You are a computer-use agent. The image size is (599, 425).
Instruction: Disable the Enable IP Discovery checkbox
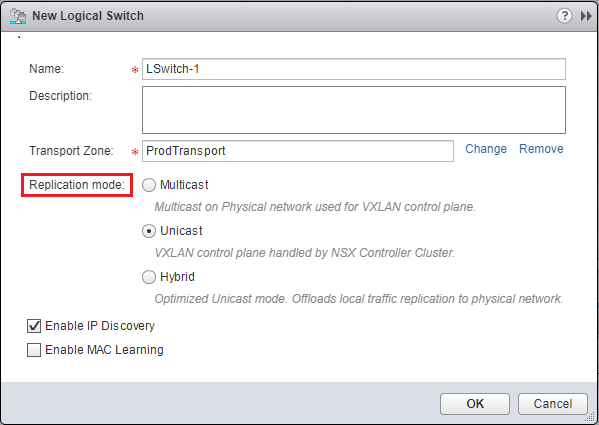[34, 326]
